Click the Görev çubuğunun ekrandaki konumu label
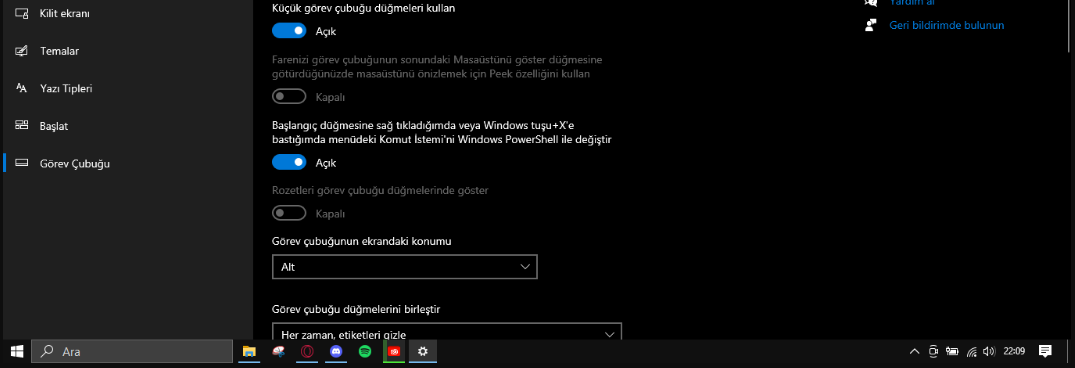1075x368 pixels. (361, 241)
